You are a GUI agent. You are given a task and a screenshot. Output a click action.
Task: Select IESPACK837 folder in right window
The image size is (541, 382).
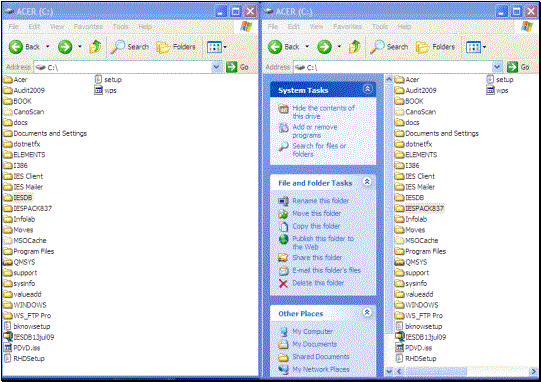coord(419,208)
